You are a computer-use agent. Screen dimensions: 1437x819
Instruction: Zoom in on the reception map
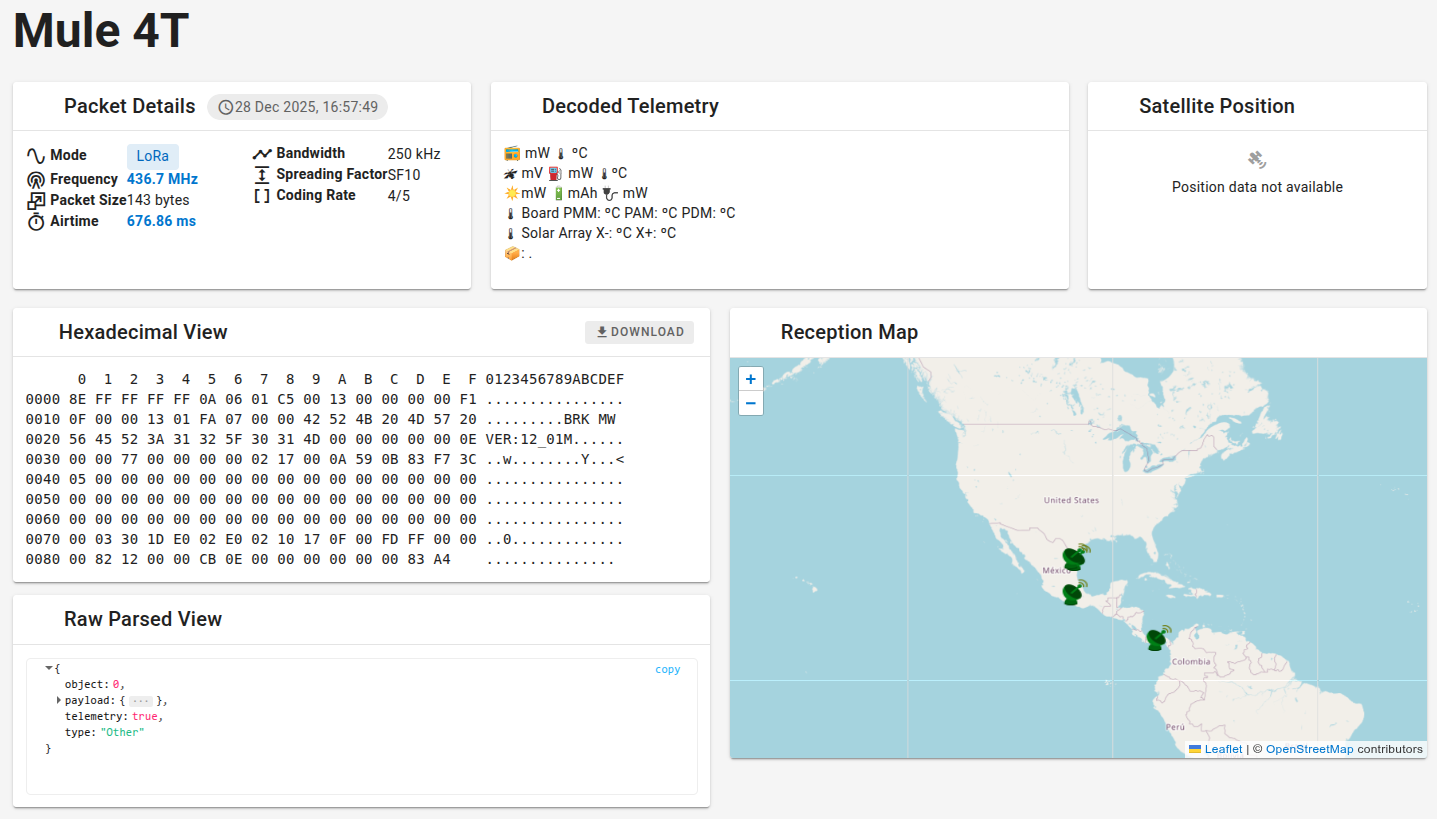(751, 379)
